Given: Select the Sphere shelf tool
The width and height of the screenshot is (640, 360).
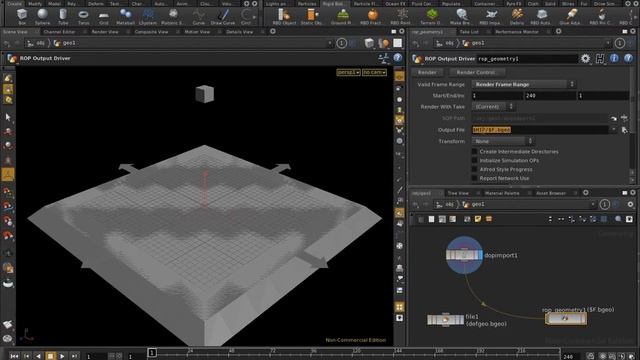Looking at the screenshot, I should (42, 16).
